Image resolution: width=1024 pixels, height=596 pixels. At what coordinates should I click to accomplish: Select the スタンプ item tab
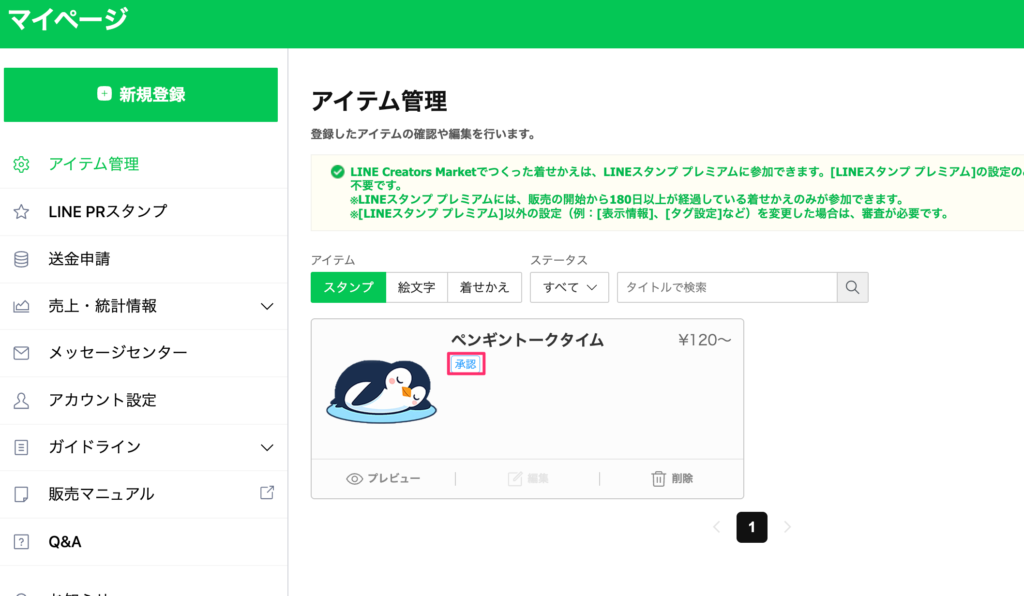(x=348, y=287)
